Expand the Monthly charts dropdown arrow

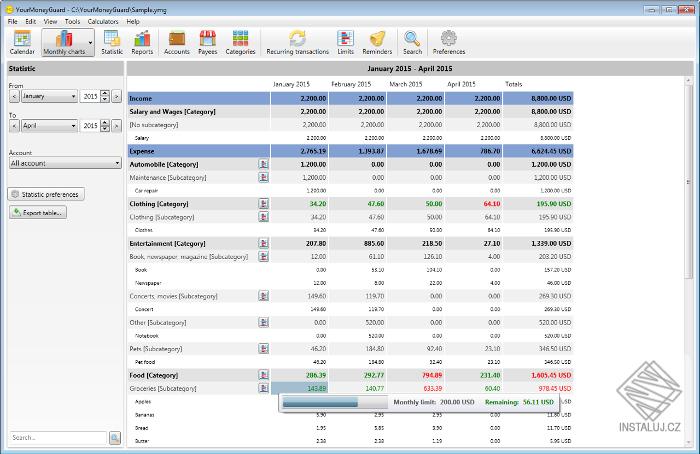90,44
